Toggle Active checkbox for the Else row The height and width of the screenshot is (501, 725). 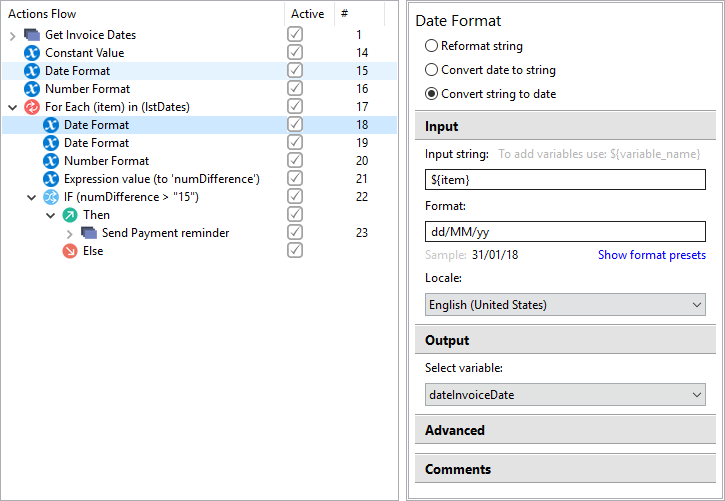click(x=295, y=250)
